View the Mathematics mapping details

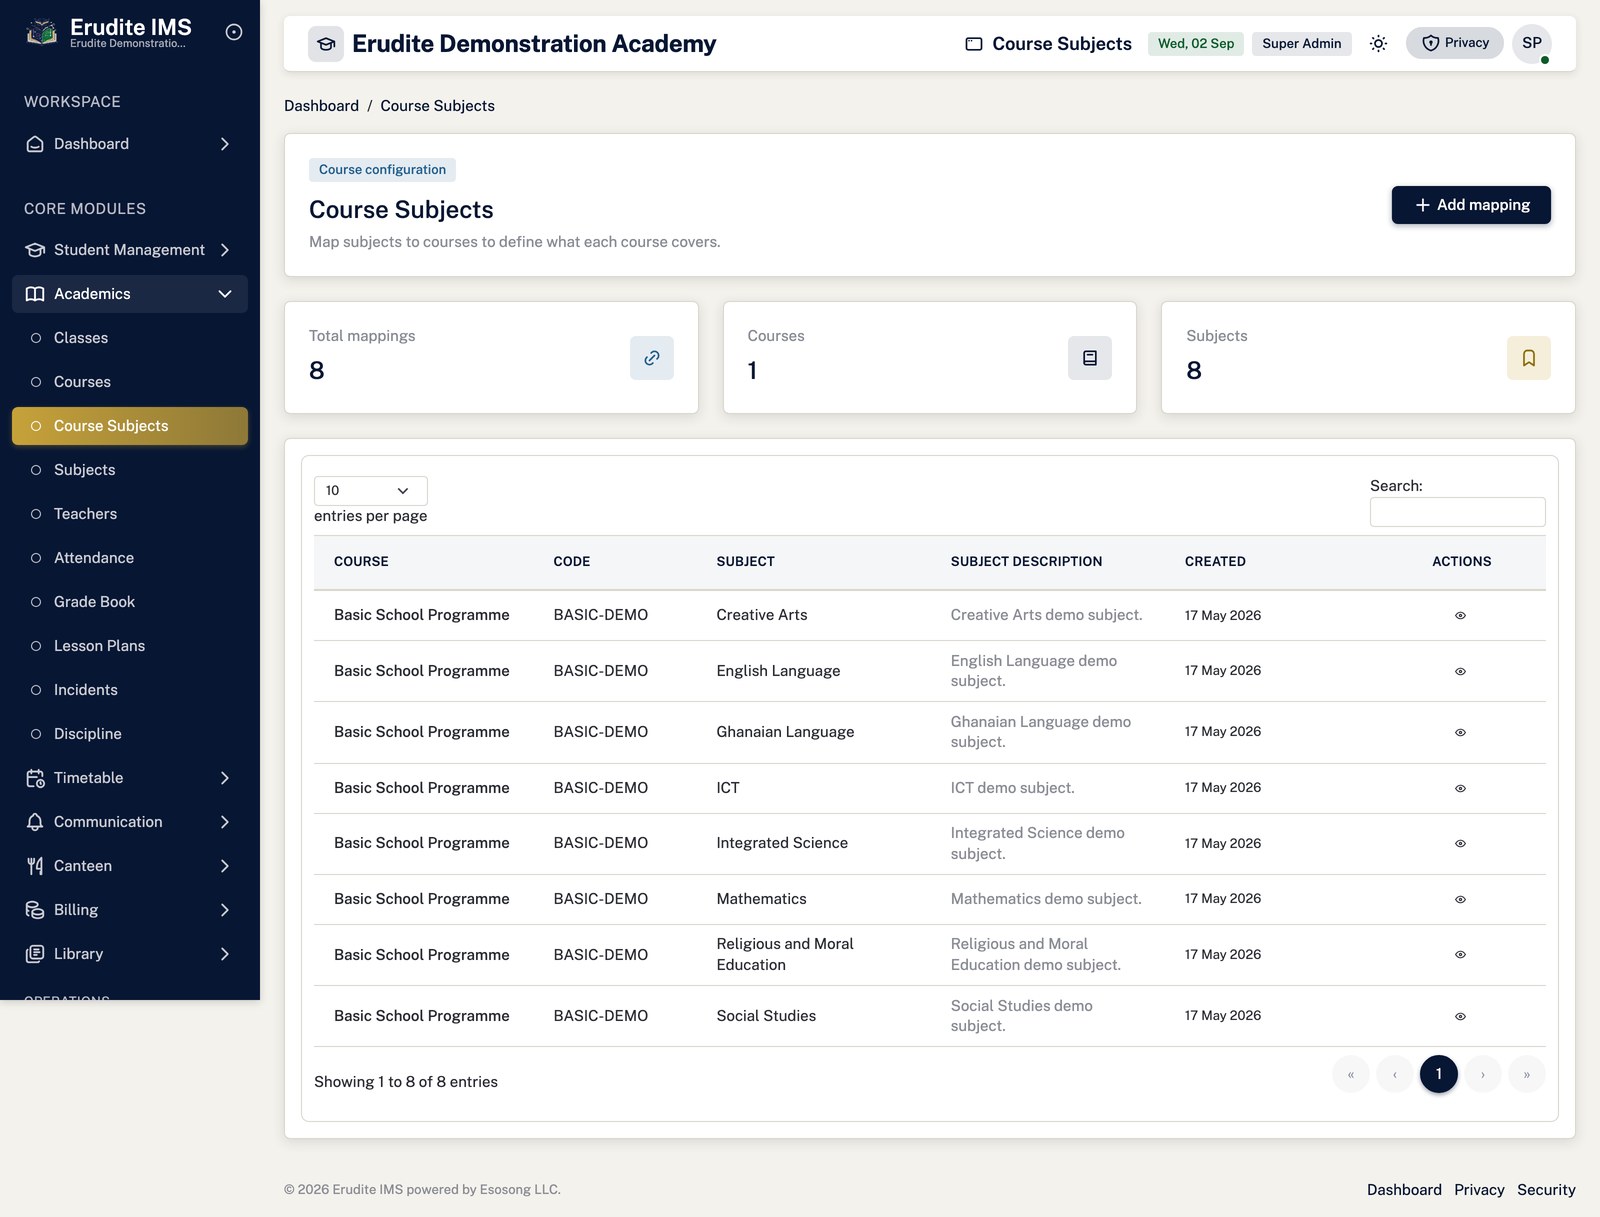click(1460, 900)
